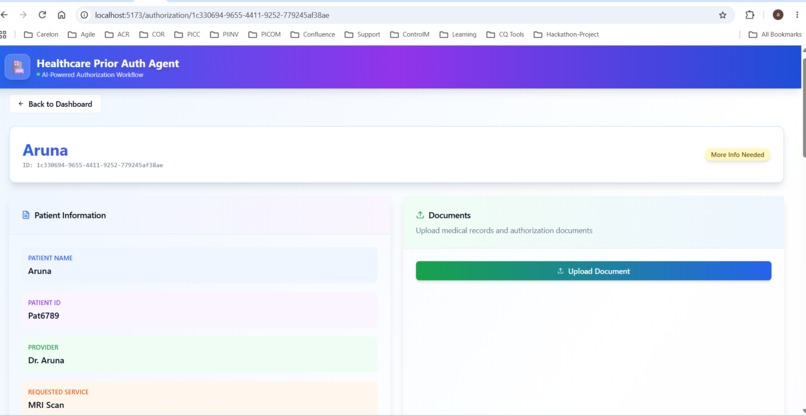This screenshot has width=806, height=416.
Task: Reload the page with refresh icon
Action: click(x=42, y=15)
